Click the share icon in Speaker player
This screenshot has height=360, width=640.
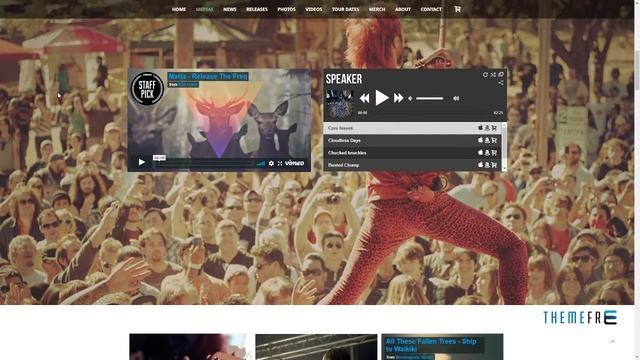click(501, 83)
